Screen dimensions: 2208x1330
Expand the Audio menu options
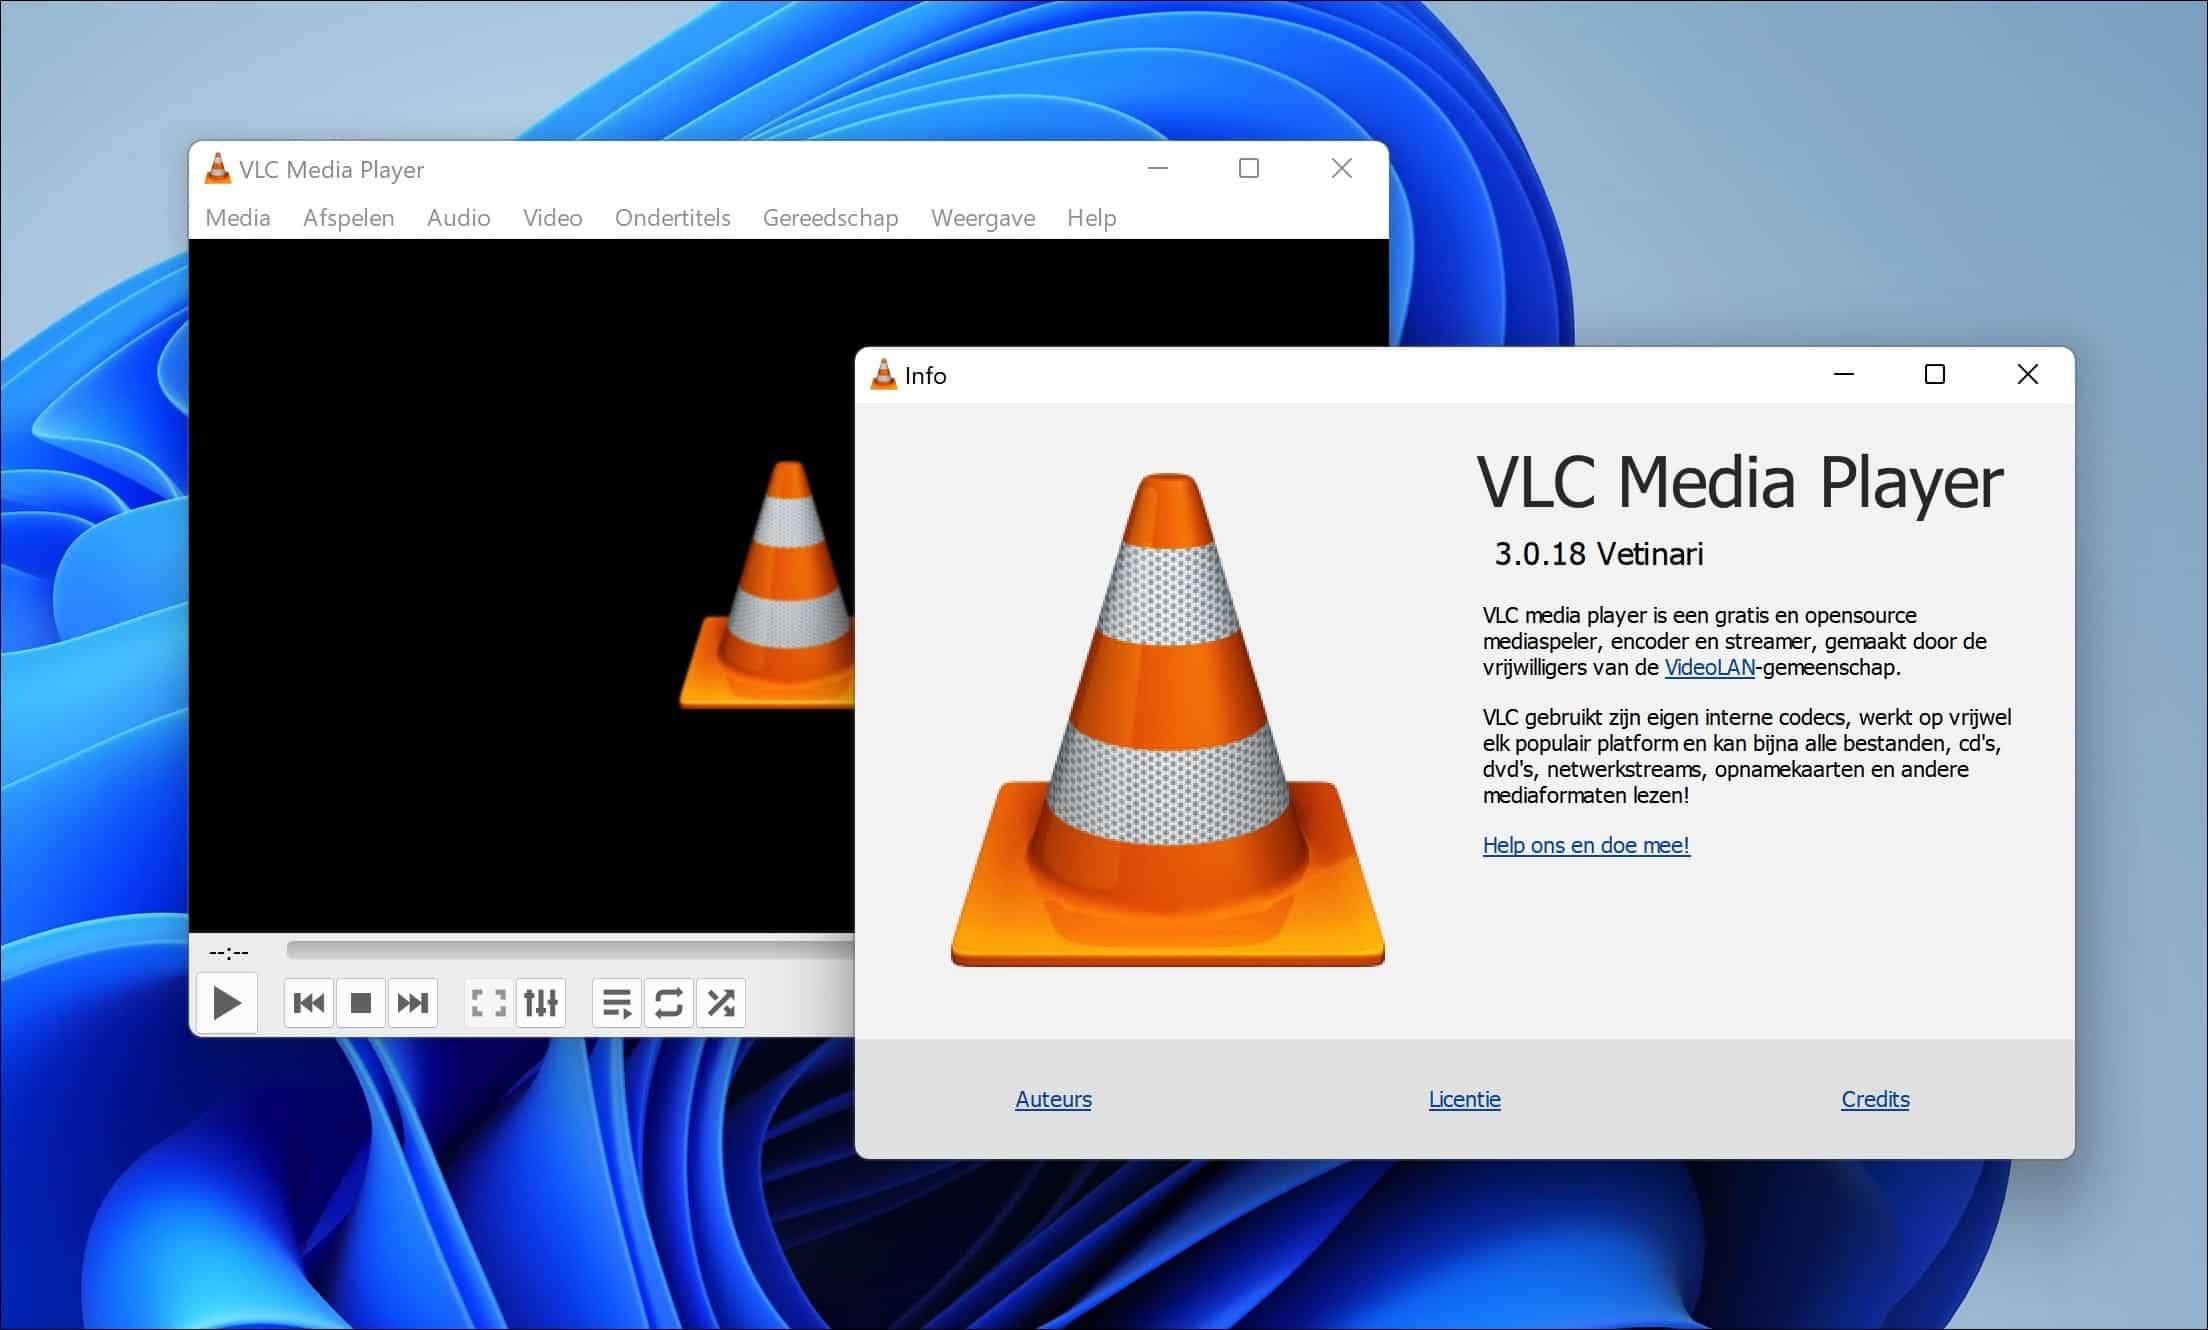458,218
